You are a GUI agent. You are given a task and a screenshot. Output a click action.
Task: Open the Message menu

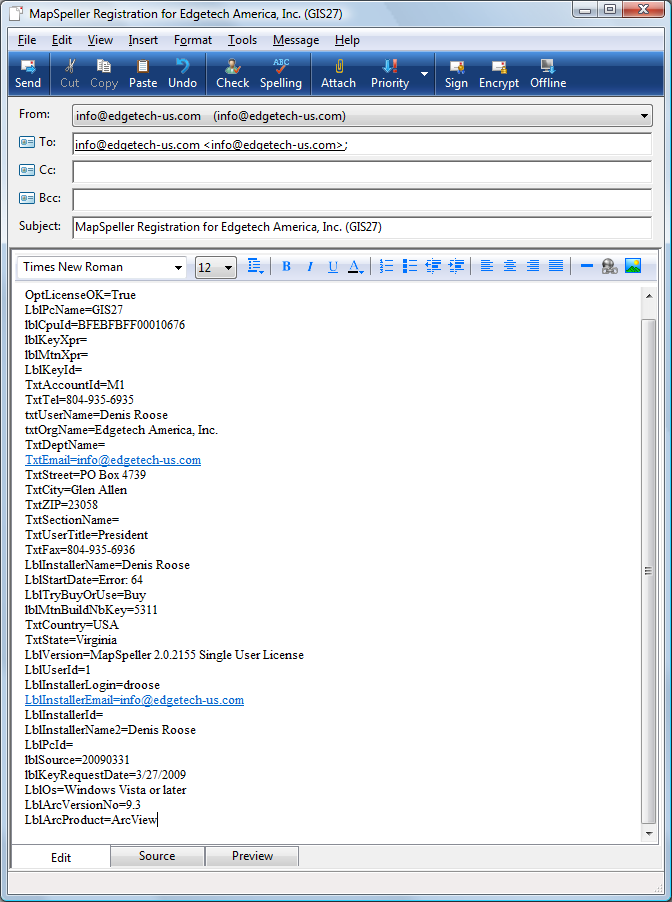[296, 40]
